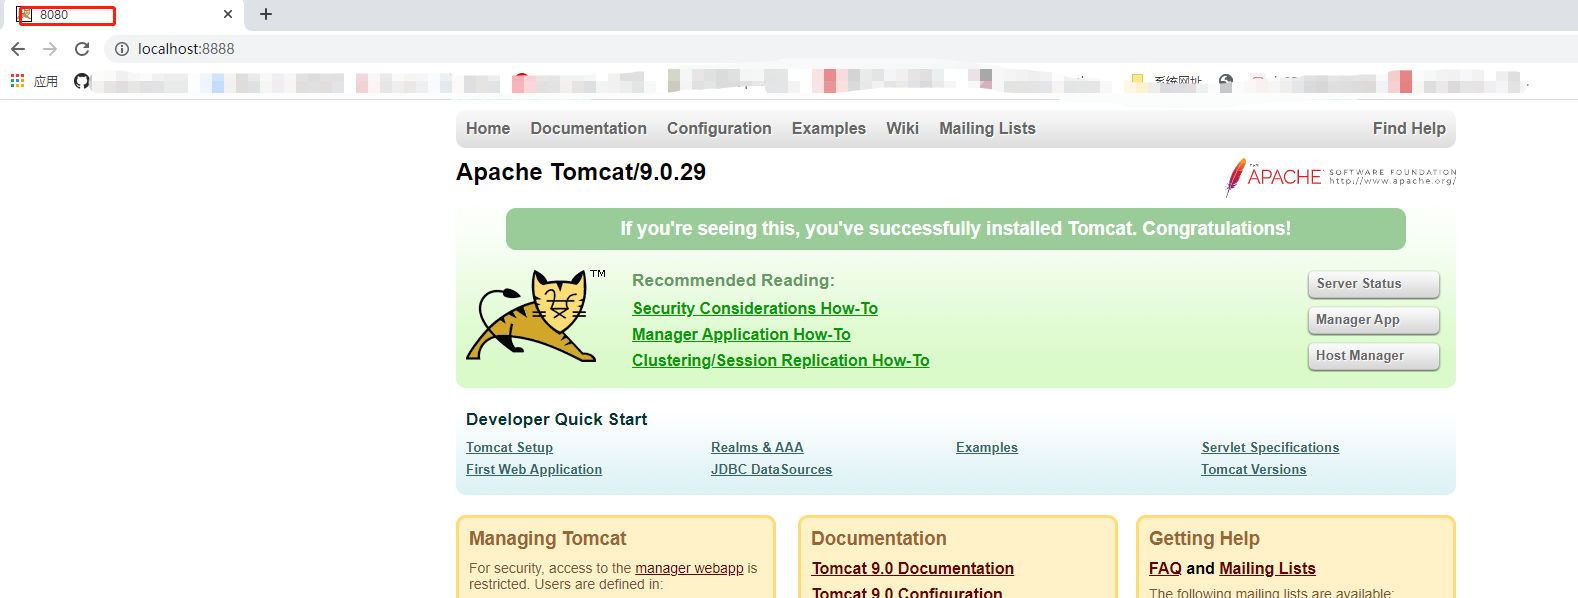Reload the localhost page
Image resolution: width=1578 pixels, height=598 pixels.
[82, 49]
